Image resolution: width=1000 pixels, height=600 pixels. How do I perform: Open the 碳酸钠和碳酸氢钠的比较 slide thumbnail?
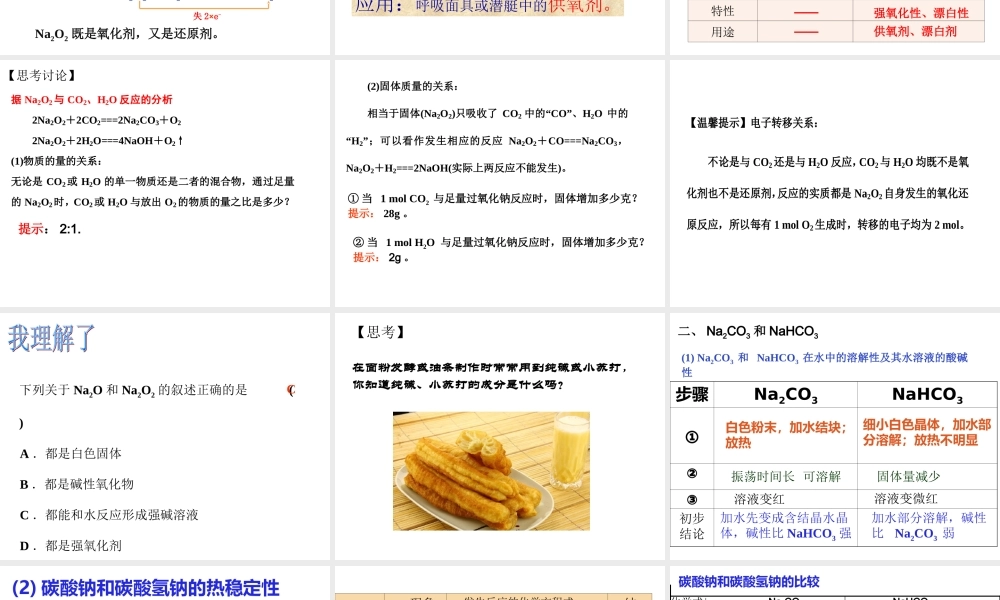[x=835, y=583]
